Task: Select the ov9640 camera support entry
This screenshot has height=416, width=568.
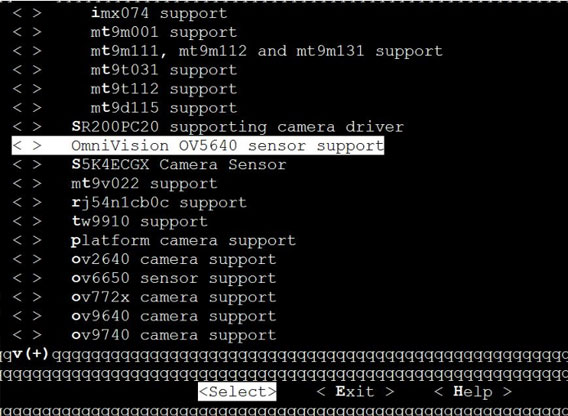Action: pyautogui.click(x=174, y=316)
